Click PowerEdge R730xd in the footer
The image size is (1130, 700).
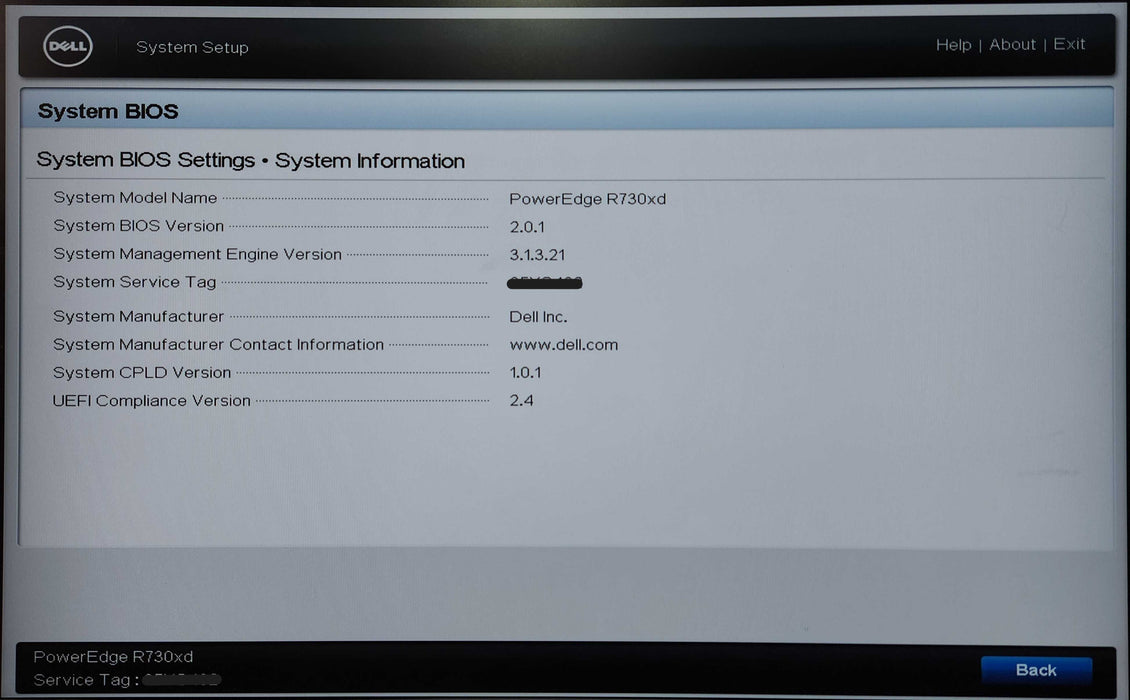(x=113, y=657)
